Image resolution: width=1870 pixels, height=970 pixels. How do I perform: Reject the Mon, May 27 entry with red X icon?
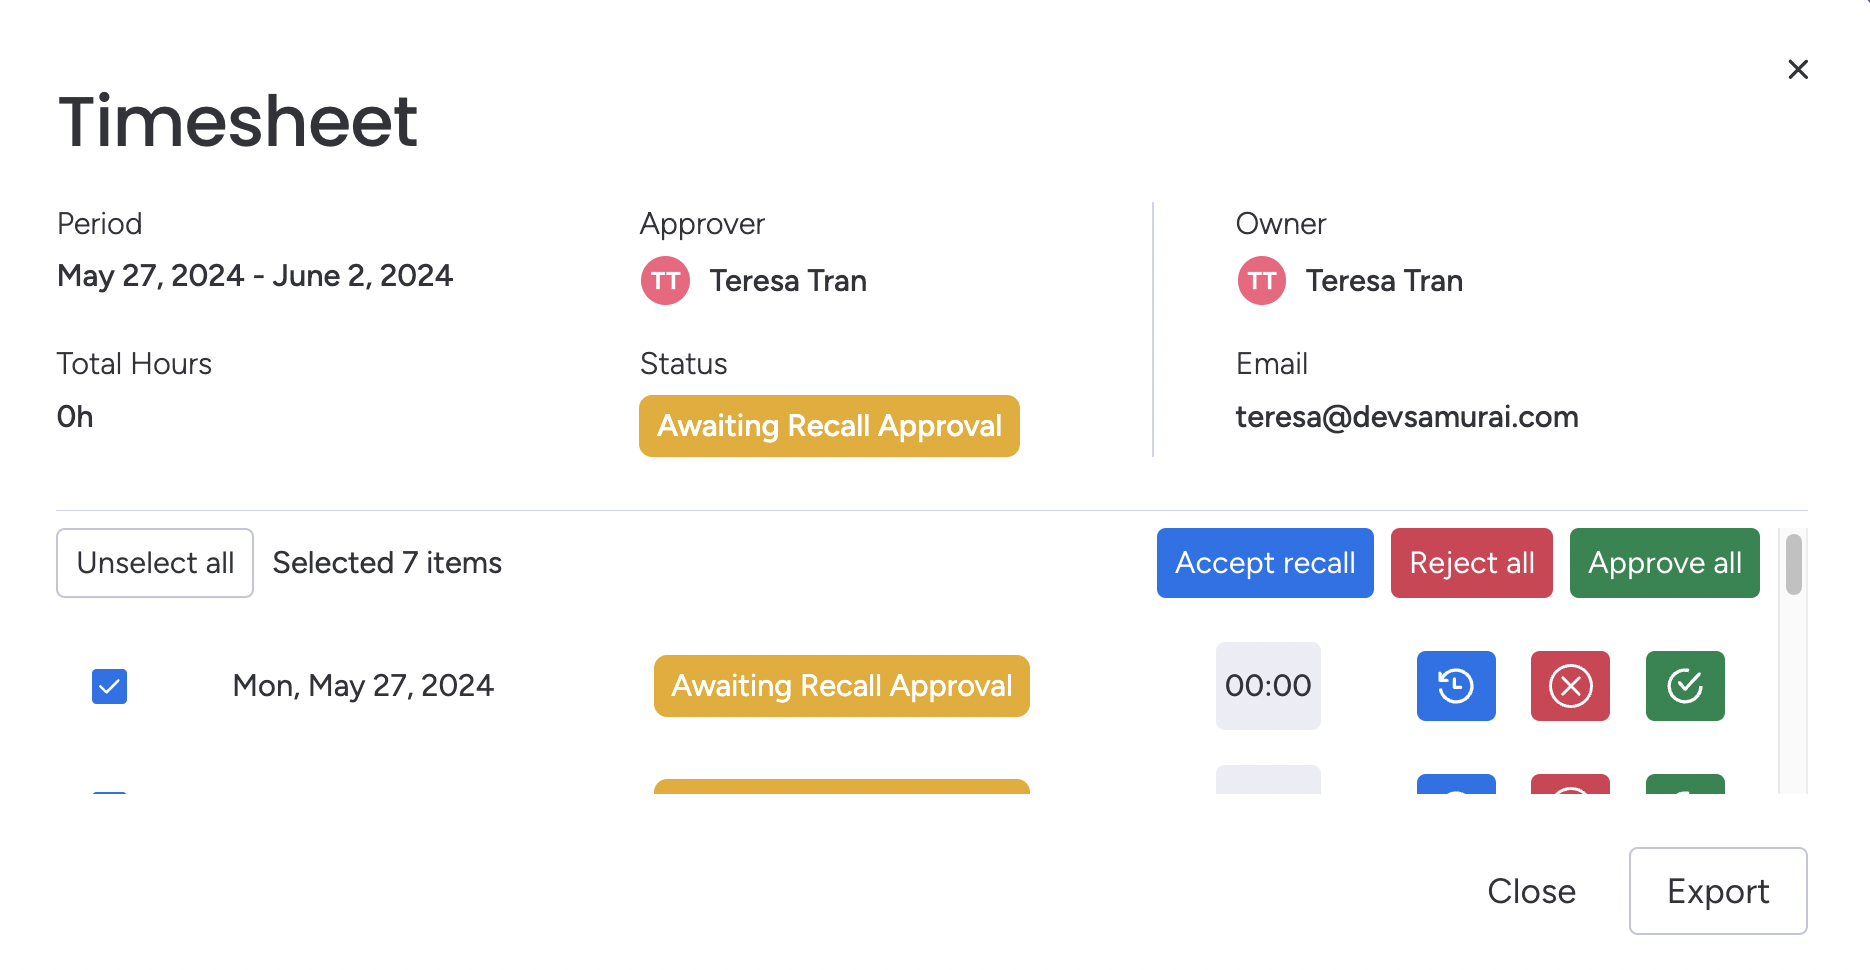(1570, 686)
